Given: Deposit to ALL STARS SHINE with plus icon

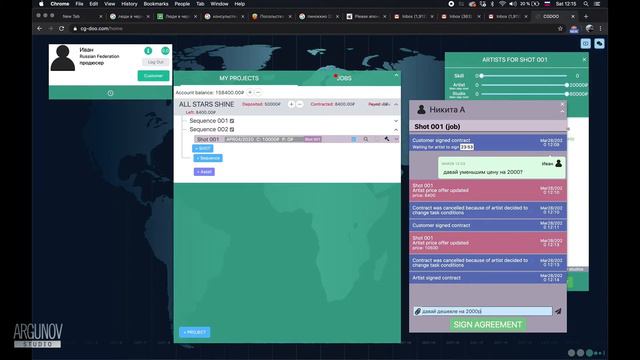Looking at the screenshot, I should pyautogui.click(x=291, y=104).
